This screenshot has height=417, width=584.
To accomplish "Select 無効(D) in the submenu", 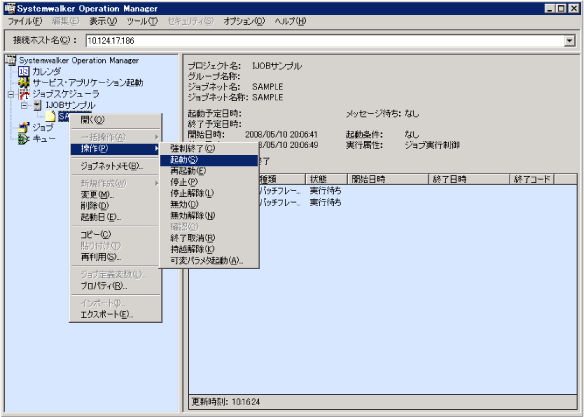I will pos(209,204).
